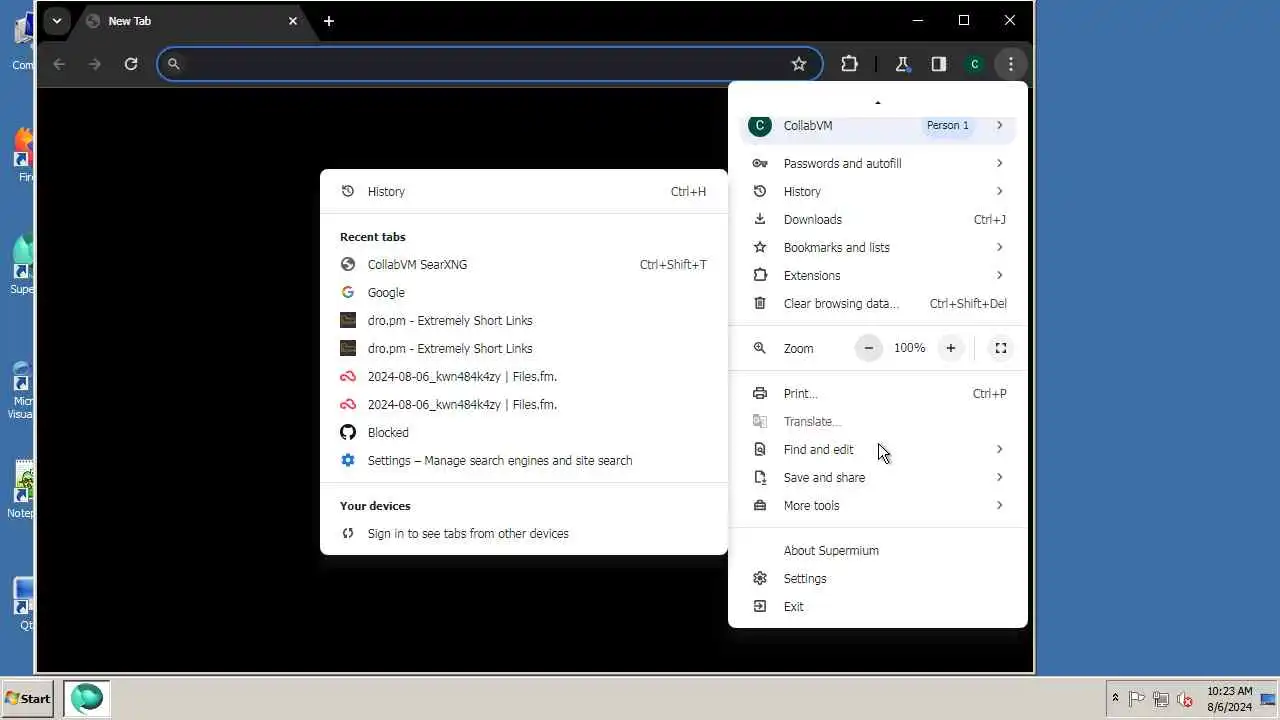The image size is (1280, 720).
Task: Expand Find and edit submenu
Action: click(878, 449)
